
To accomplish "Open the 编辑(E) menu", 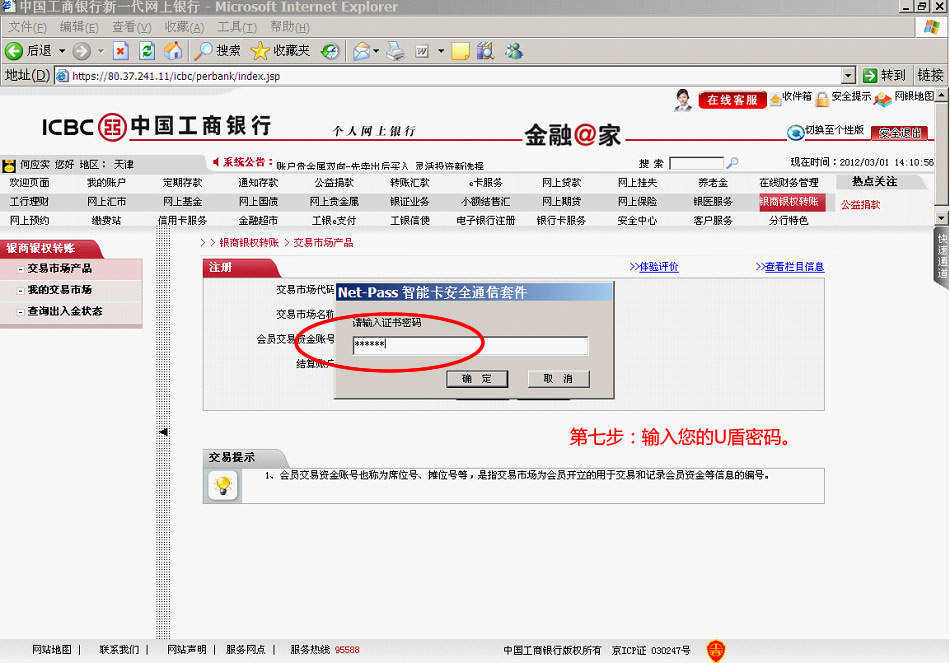I will (x=79, y=27).
